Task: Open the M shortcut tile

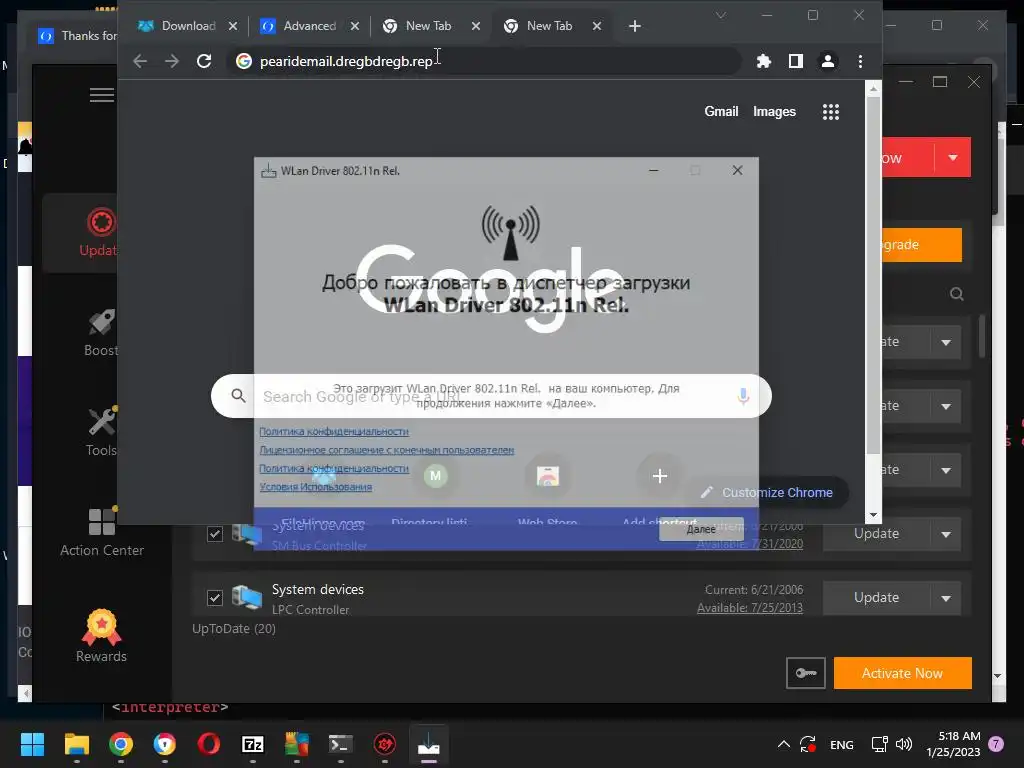Action: tap(436, 476)
